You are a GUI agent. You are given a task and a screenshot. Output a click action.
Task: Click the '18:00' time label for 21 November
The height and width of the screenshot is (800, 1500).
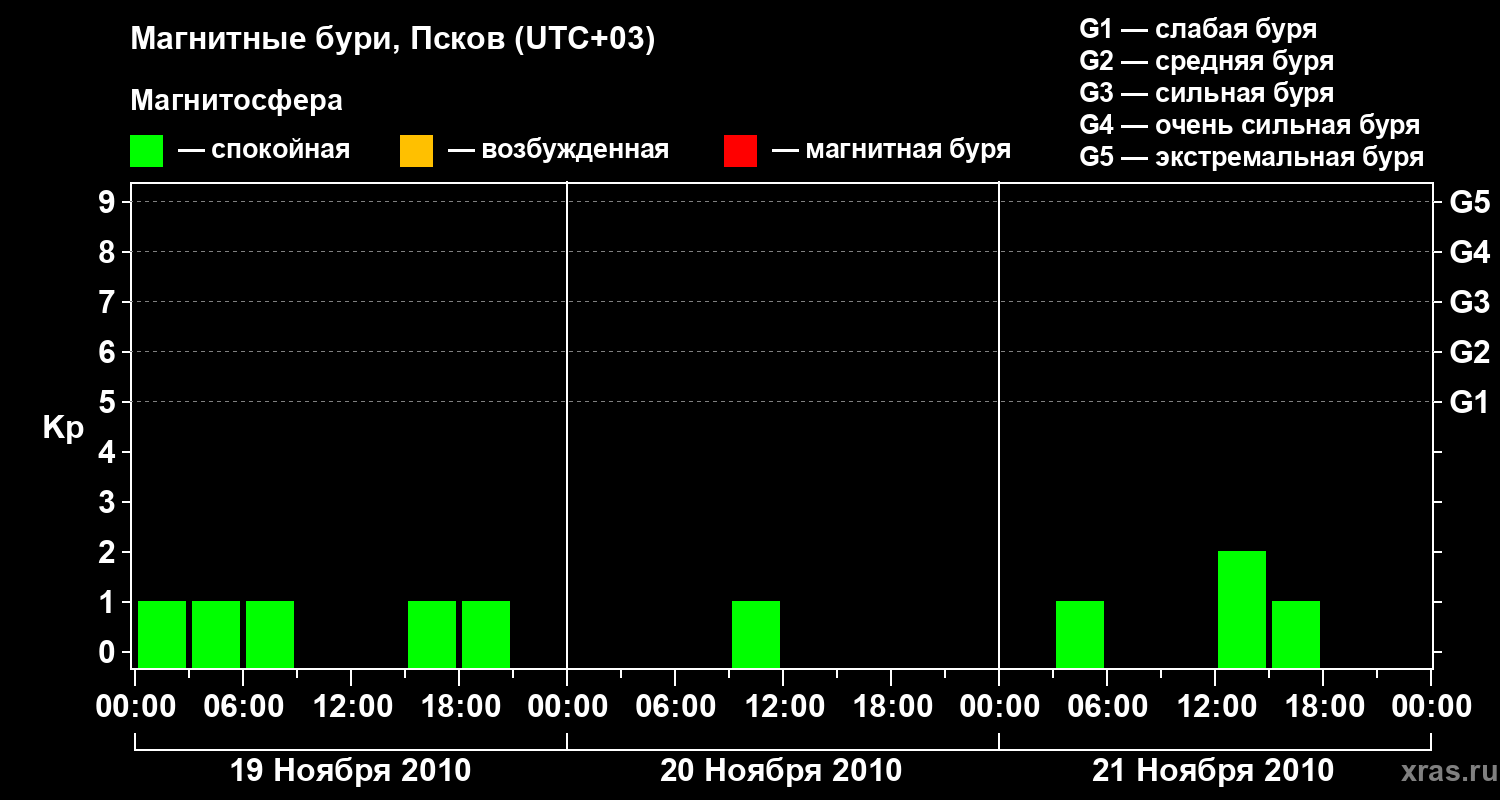(x=1323, y=706)
